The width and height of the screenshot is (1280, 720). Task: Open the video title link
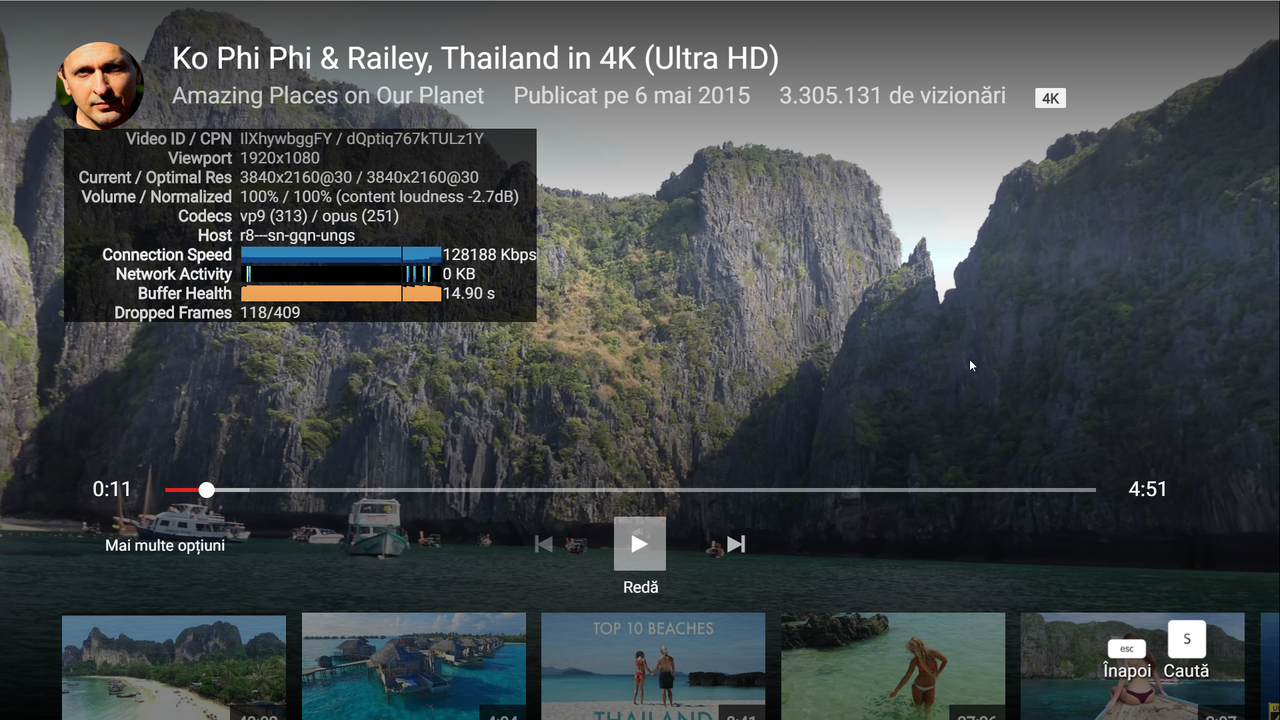click(477, 59)
